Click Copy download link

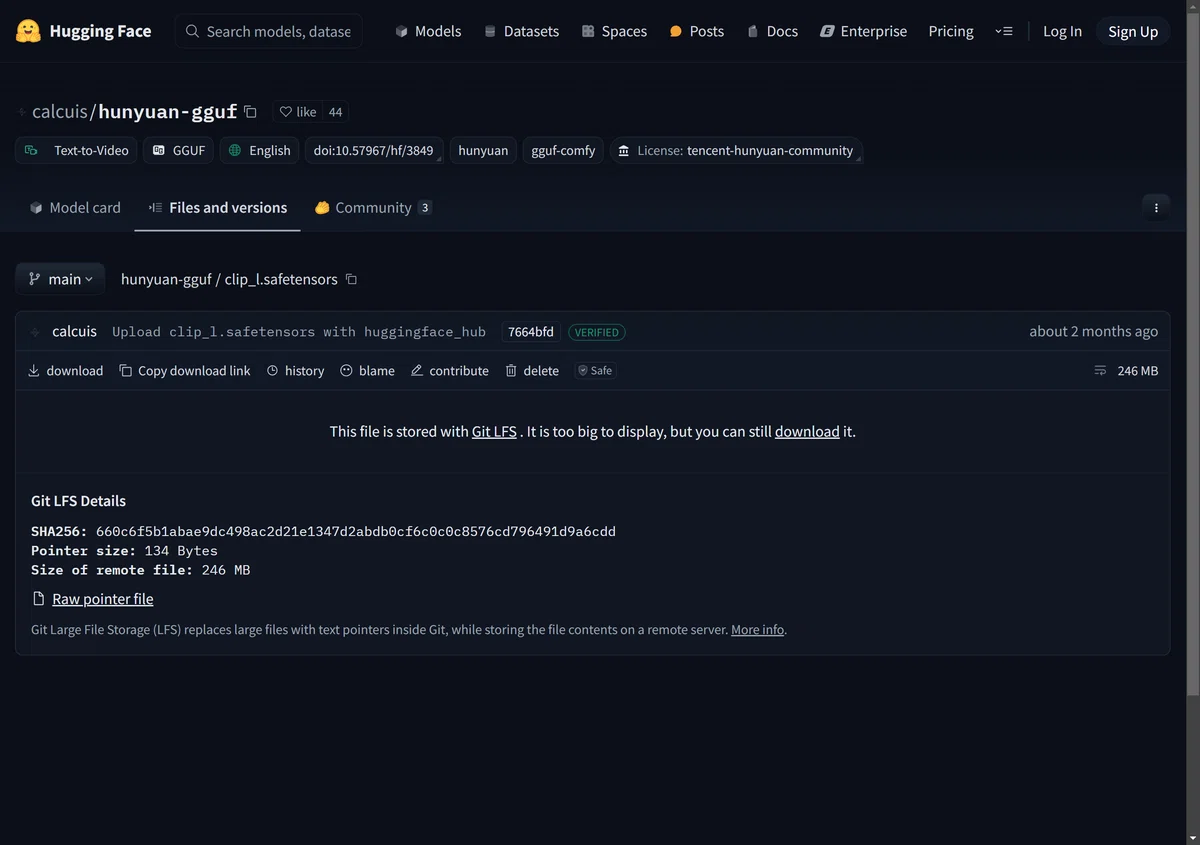click(x=185, y=370)
